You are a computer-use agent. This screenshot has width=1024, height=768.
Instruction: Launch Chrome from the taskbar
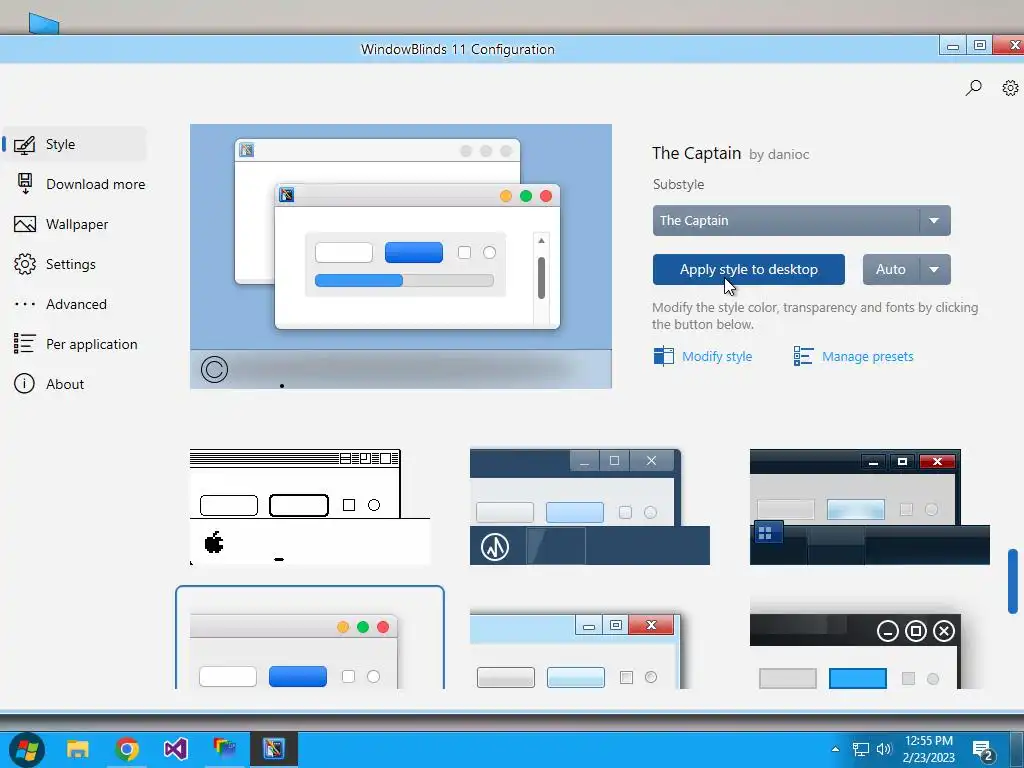click(127, 748)
